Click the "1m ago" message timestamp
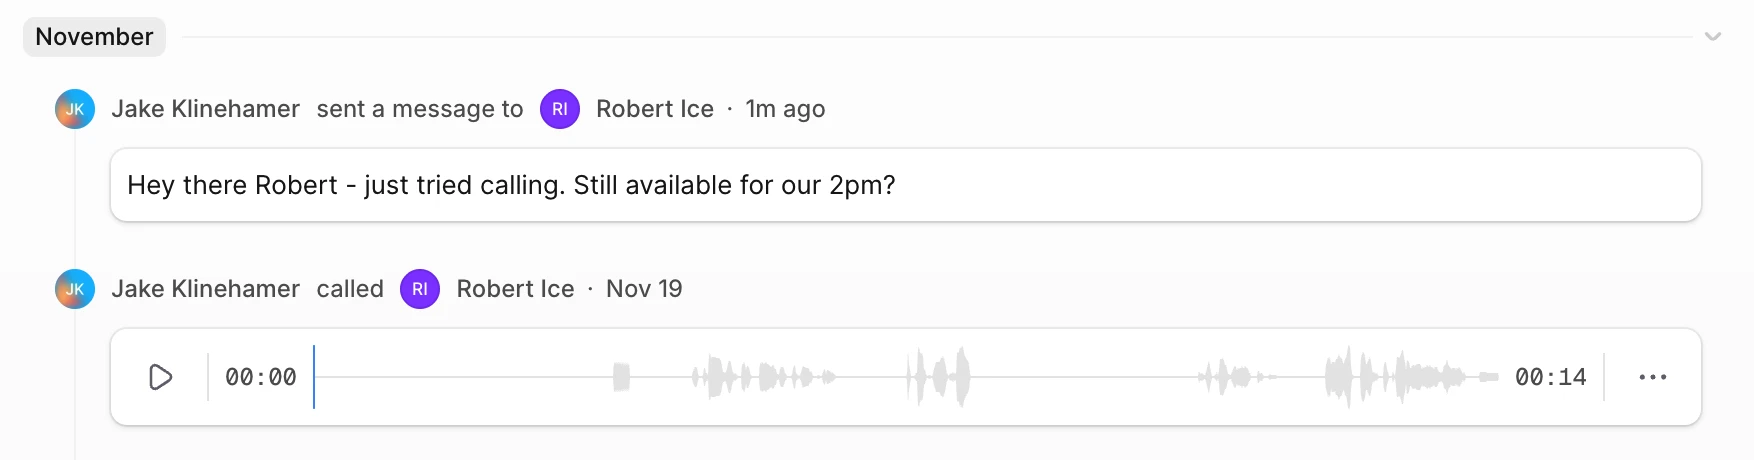Viewport: 1754px width, 460px height. click(x=785, y=109)
